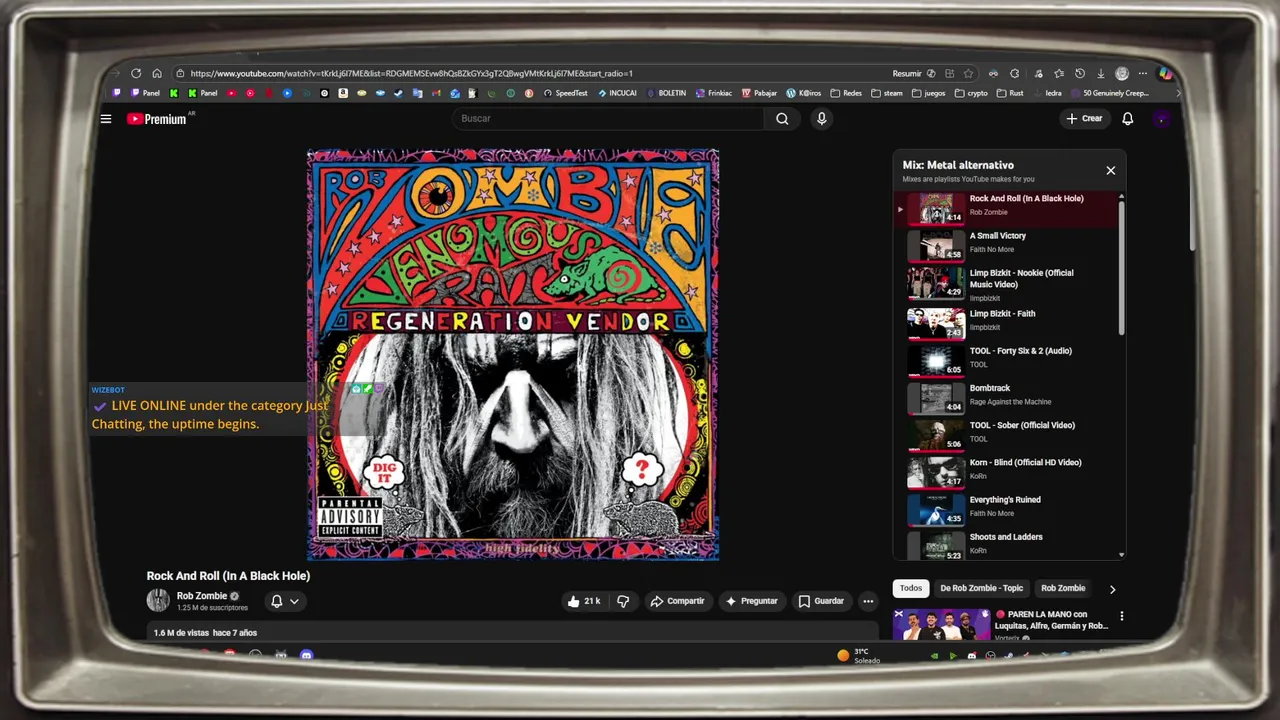Close the Mix: Metal alternativo playlist panel
Viewport: 1280px width, 720px height.
pos(1110,171)
